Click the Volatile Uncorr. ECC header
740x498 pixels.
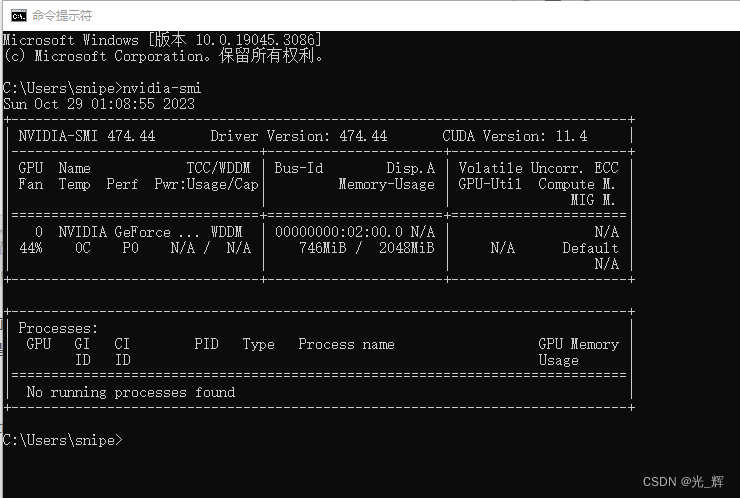538,168
